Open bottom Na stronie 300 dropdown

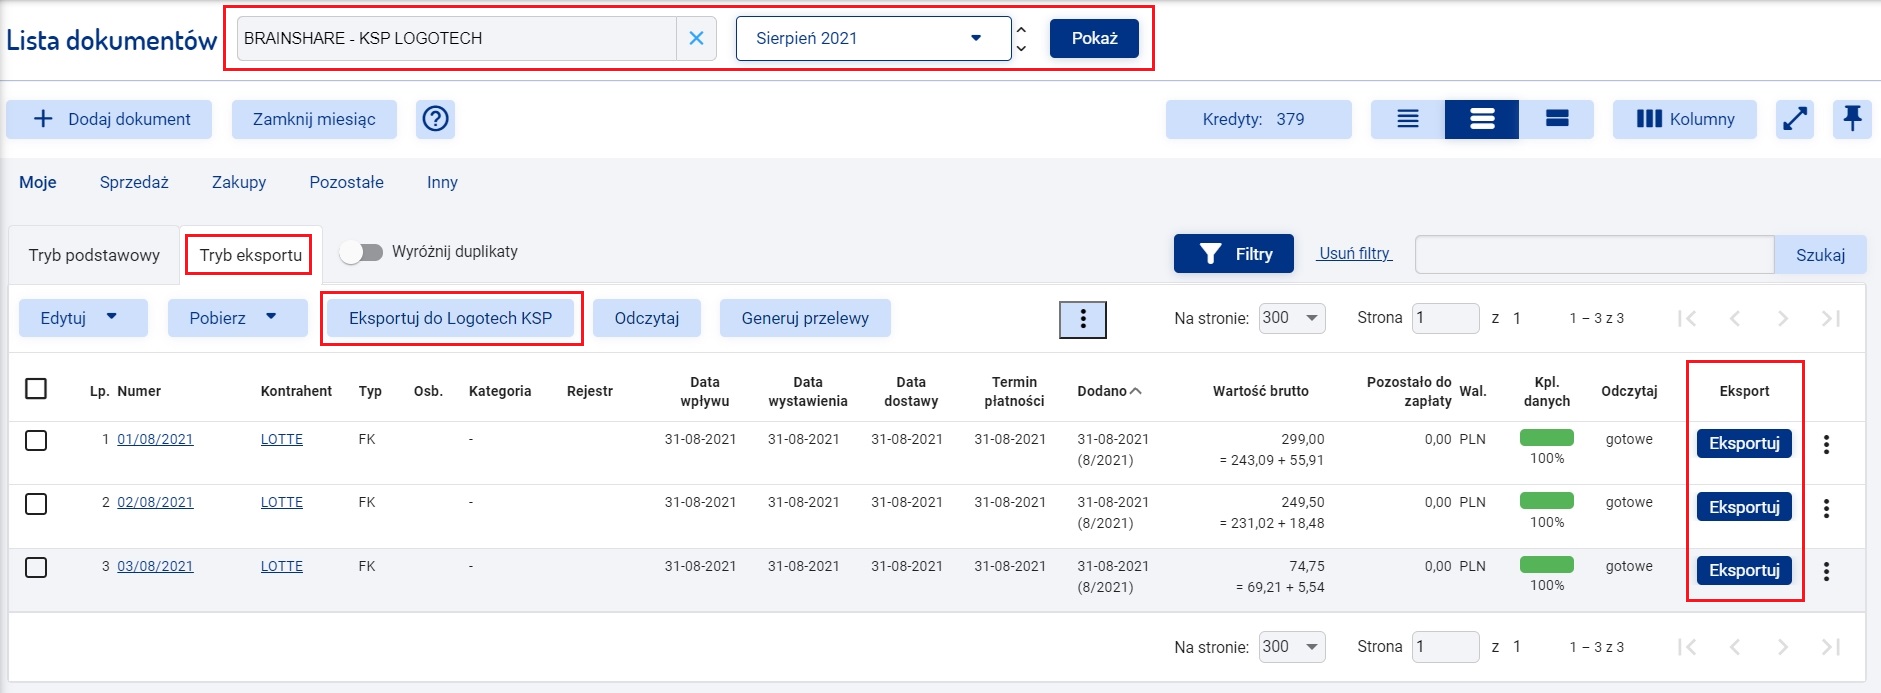tap(1292, 647)
